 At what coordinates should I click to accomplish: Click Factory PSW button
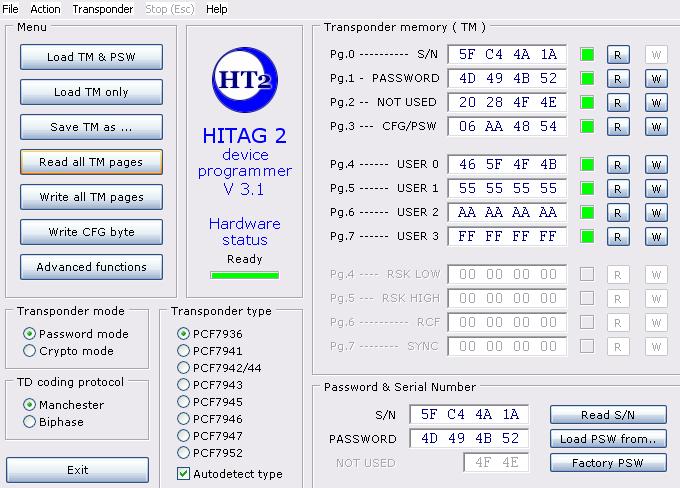point(608,463)
